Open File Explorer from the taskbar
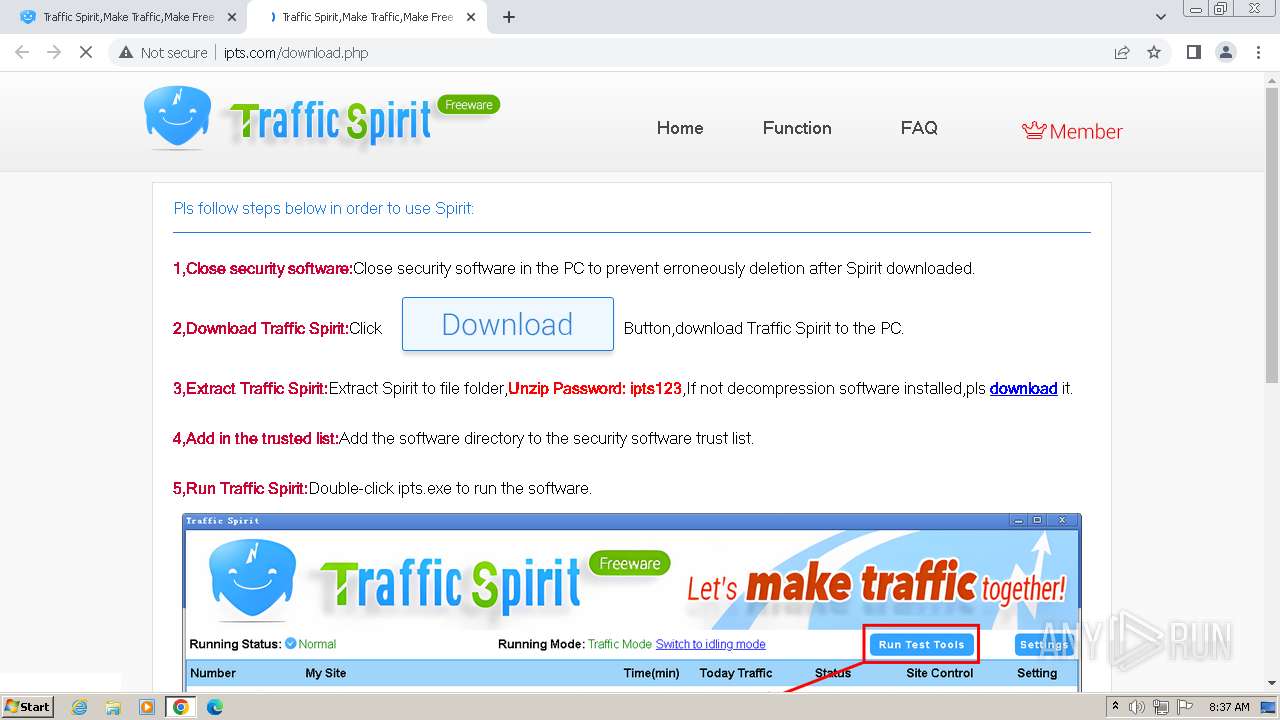1280x720 pixels. pos(113,707)
